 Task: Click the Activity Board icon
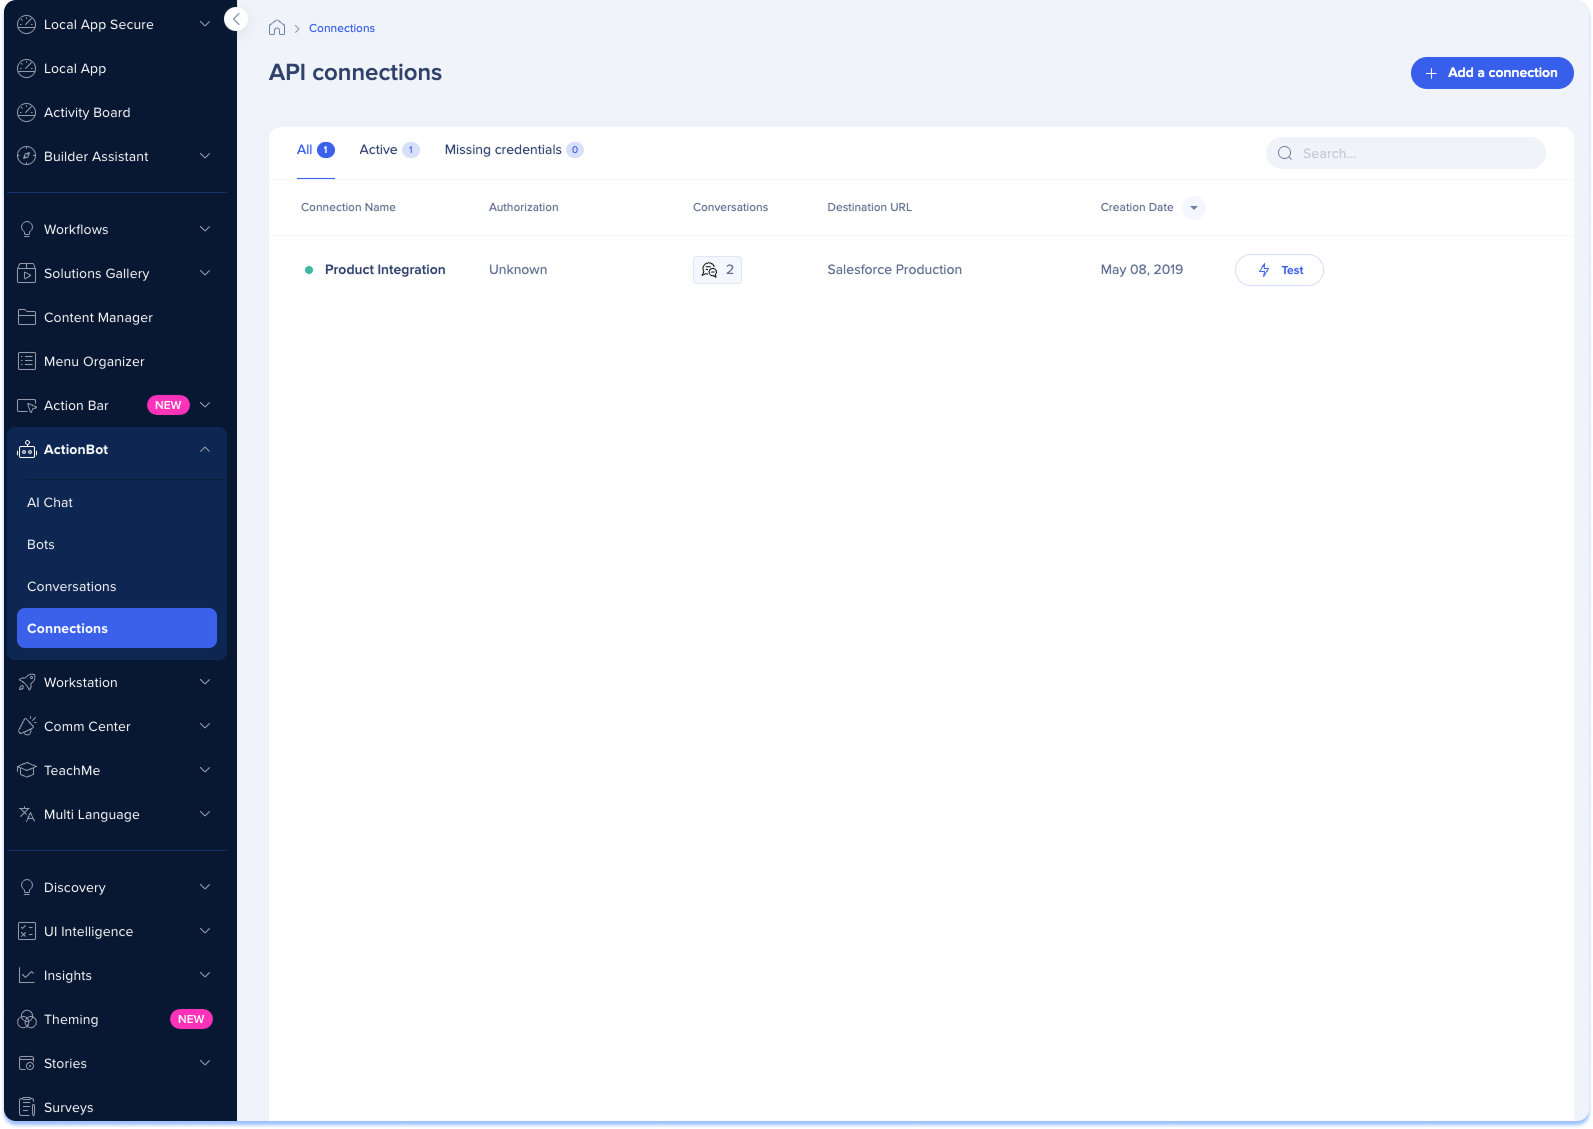tap(27, 113)
